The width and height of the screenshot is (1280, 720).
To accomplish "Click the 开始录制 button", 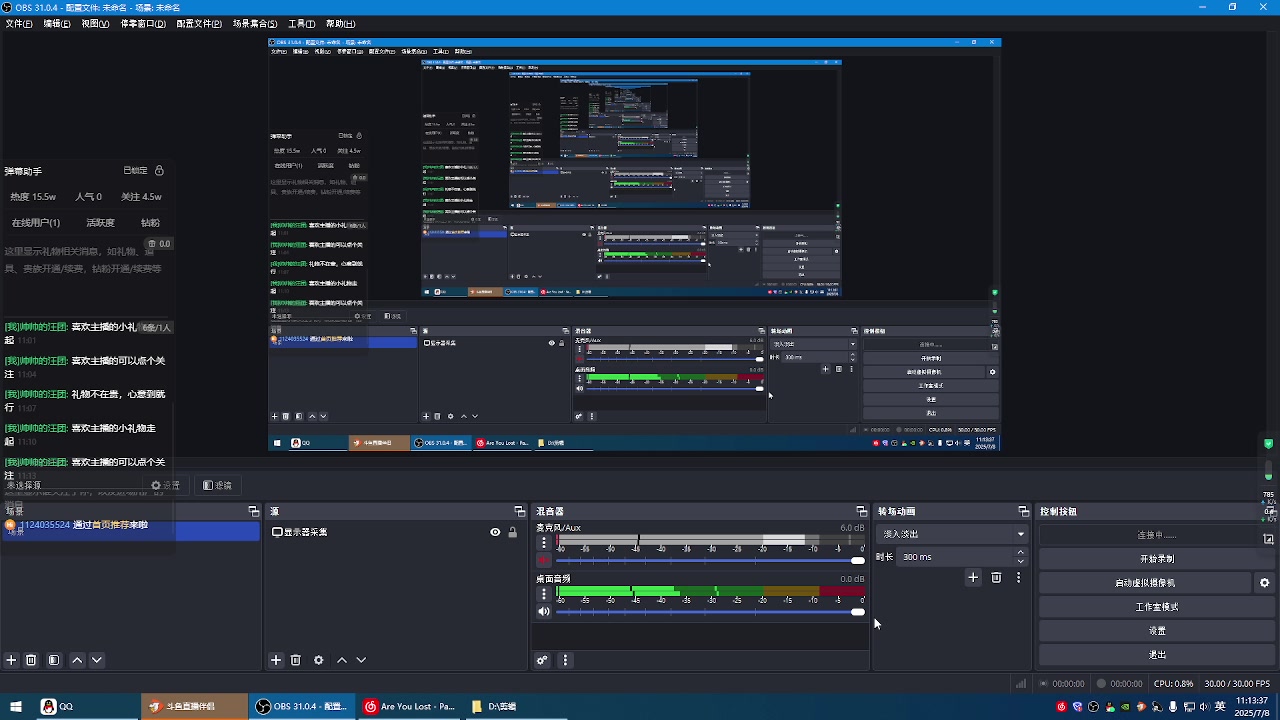I will click(x=1157, y=559).
